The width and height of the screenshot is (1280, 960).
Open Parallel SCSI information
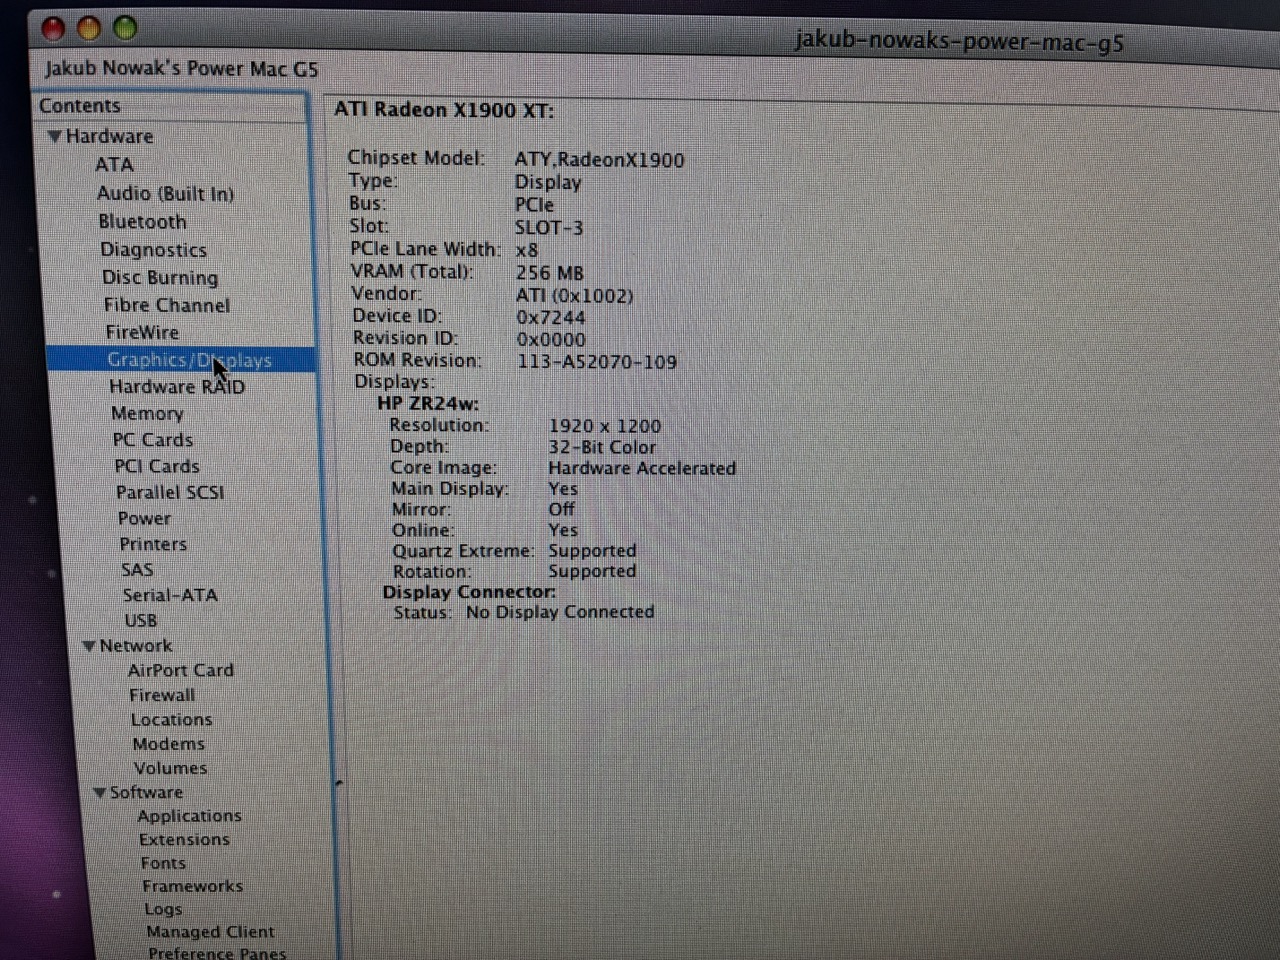click(170, 493)
